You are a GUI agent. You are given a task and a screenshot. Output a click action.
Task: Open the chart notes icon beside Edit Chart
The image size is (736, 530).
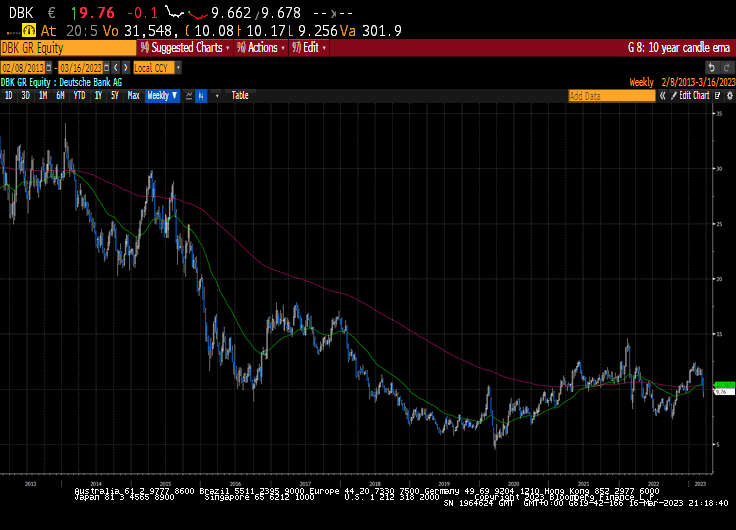718,96
